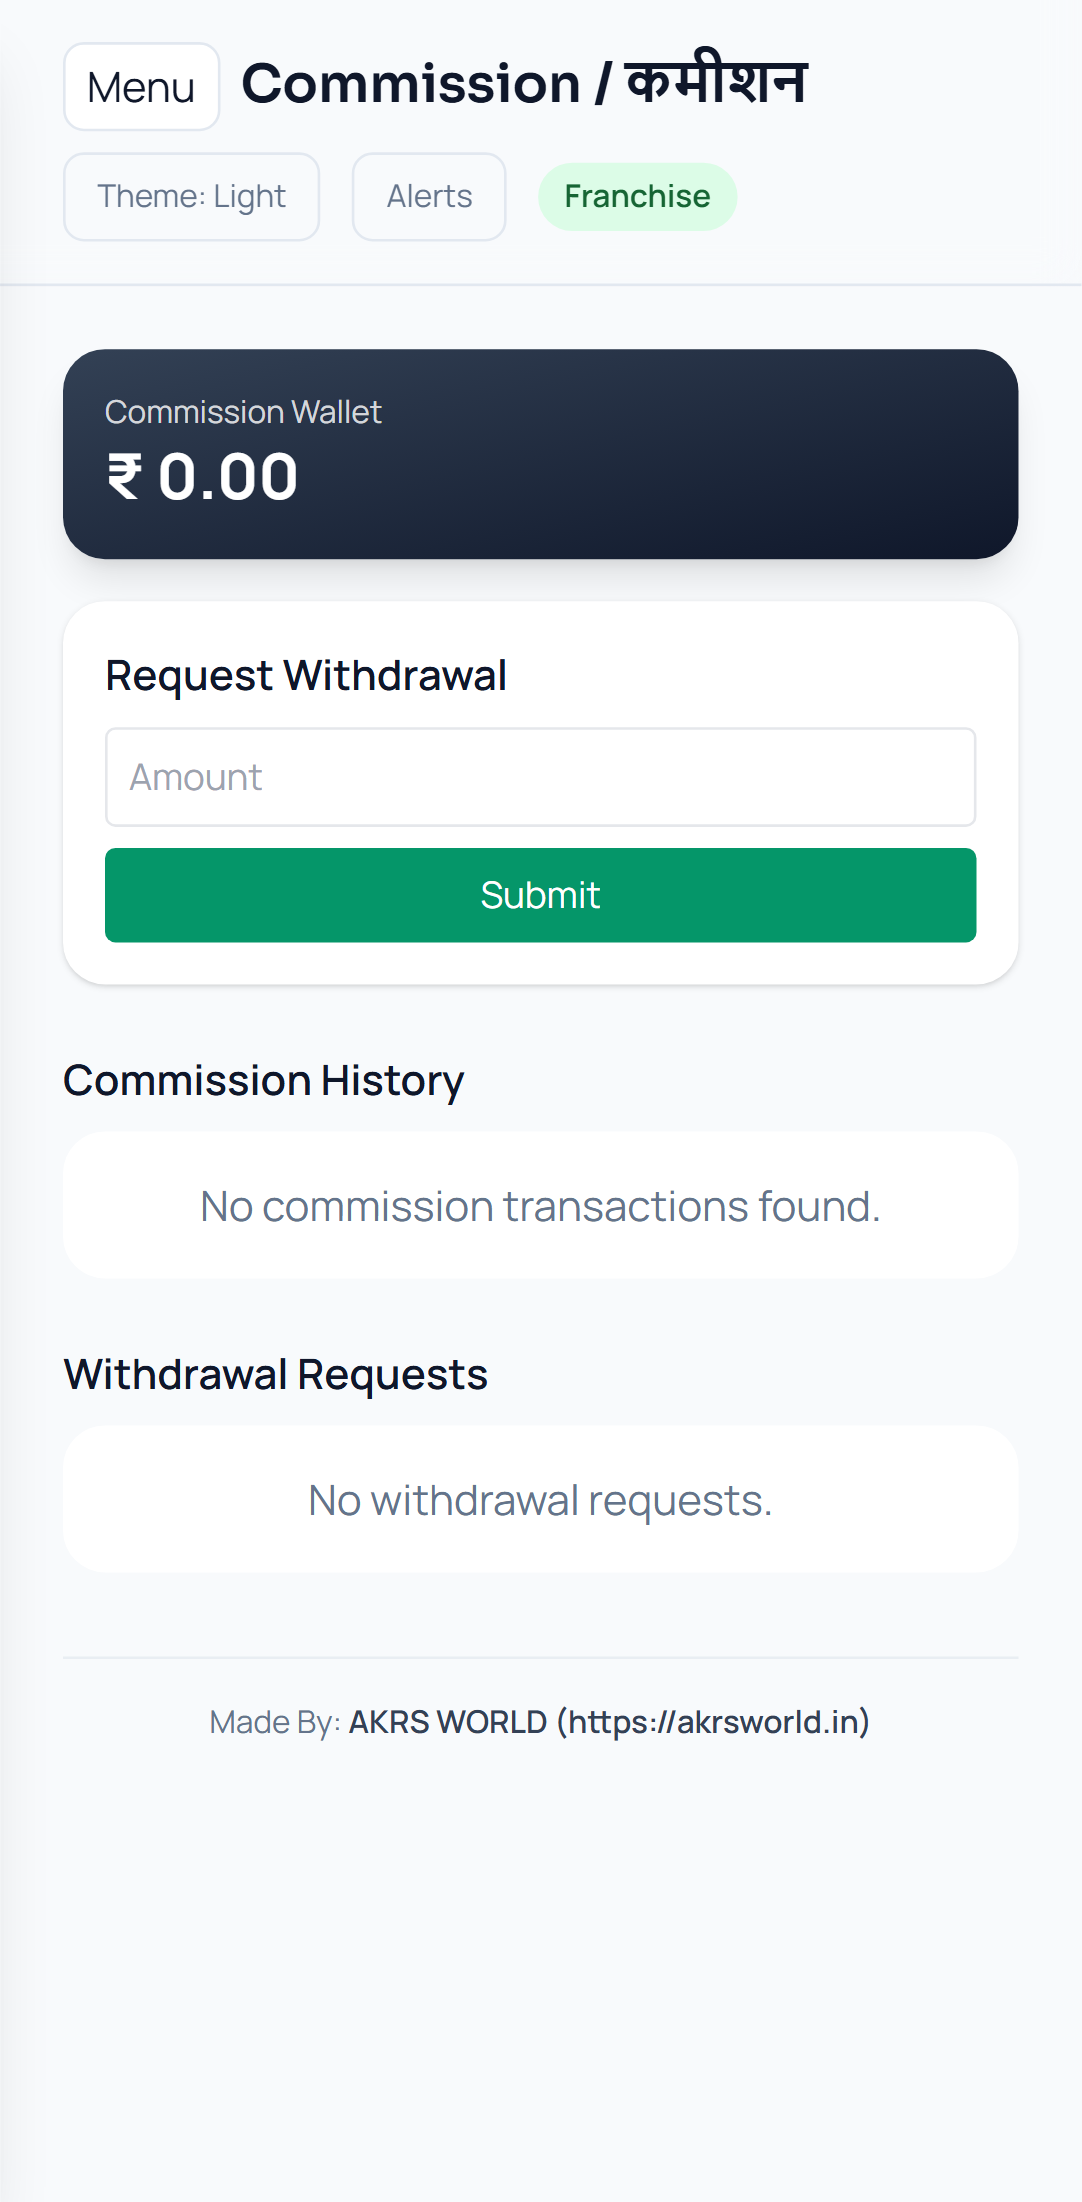Toggle the Theme: Light switch
The width and height of the screenshot is (1082, 2202).
(191, 197)
